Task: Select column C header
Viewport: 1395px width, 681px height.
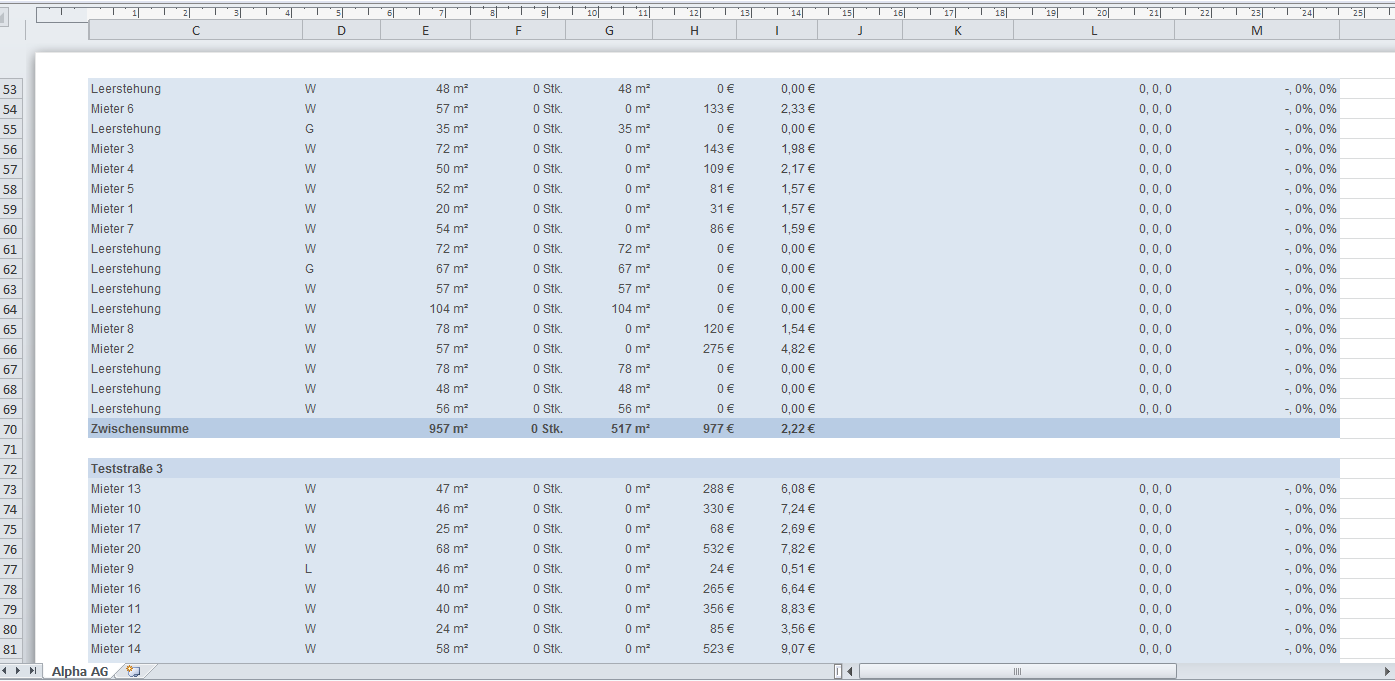Action: coord(196,31)
